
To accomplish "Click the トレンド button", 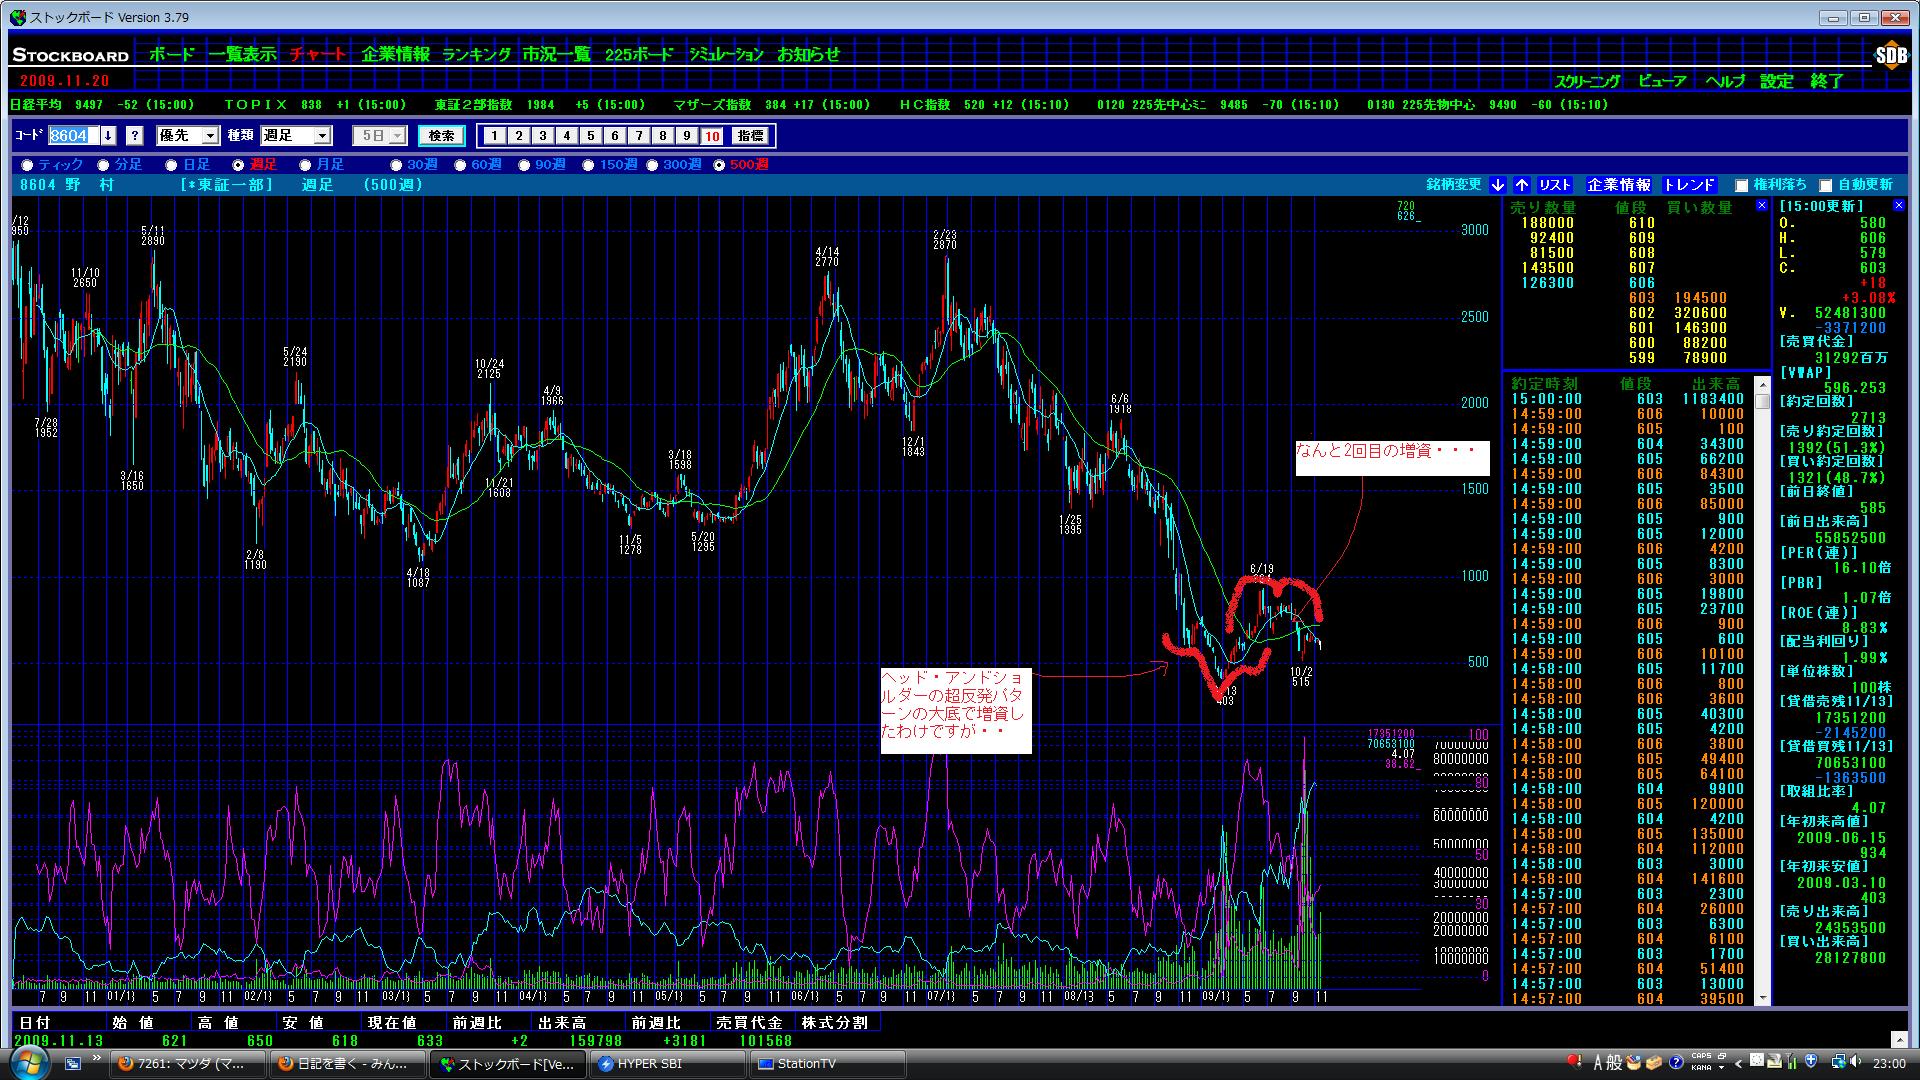I will pos(1689,185).
